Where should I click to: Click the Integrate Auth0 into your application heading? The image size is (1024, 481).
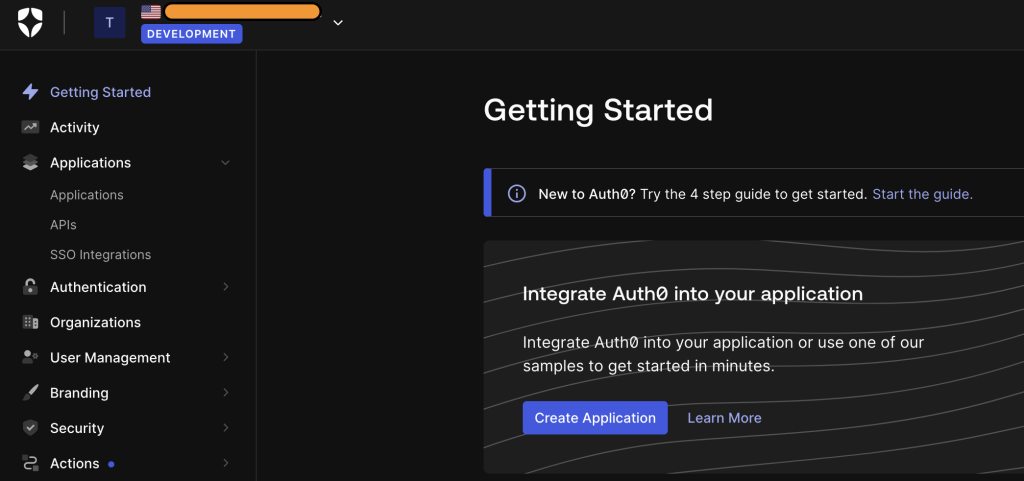(692, 294)
